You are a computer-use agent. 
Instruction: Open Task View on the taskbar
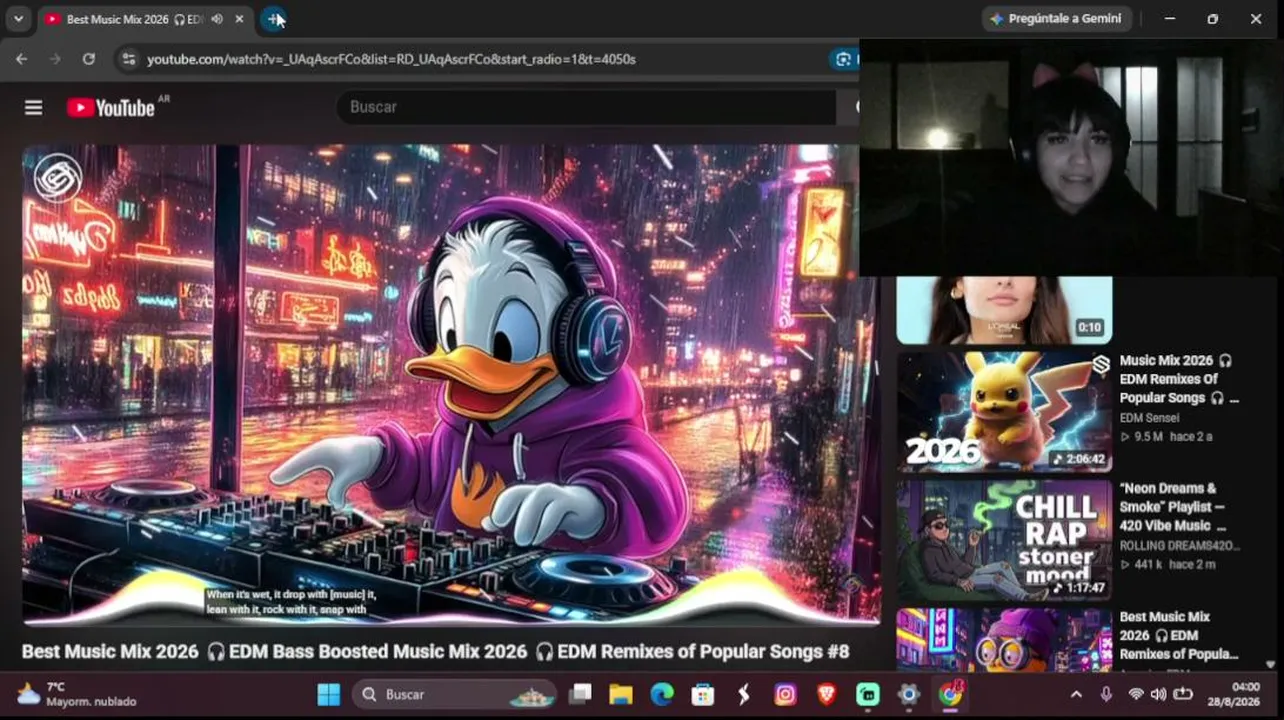click(580, 694)
